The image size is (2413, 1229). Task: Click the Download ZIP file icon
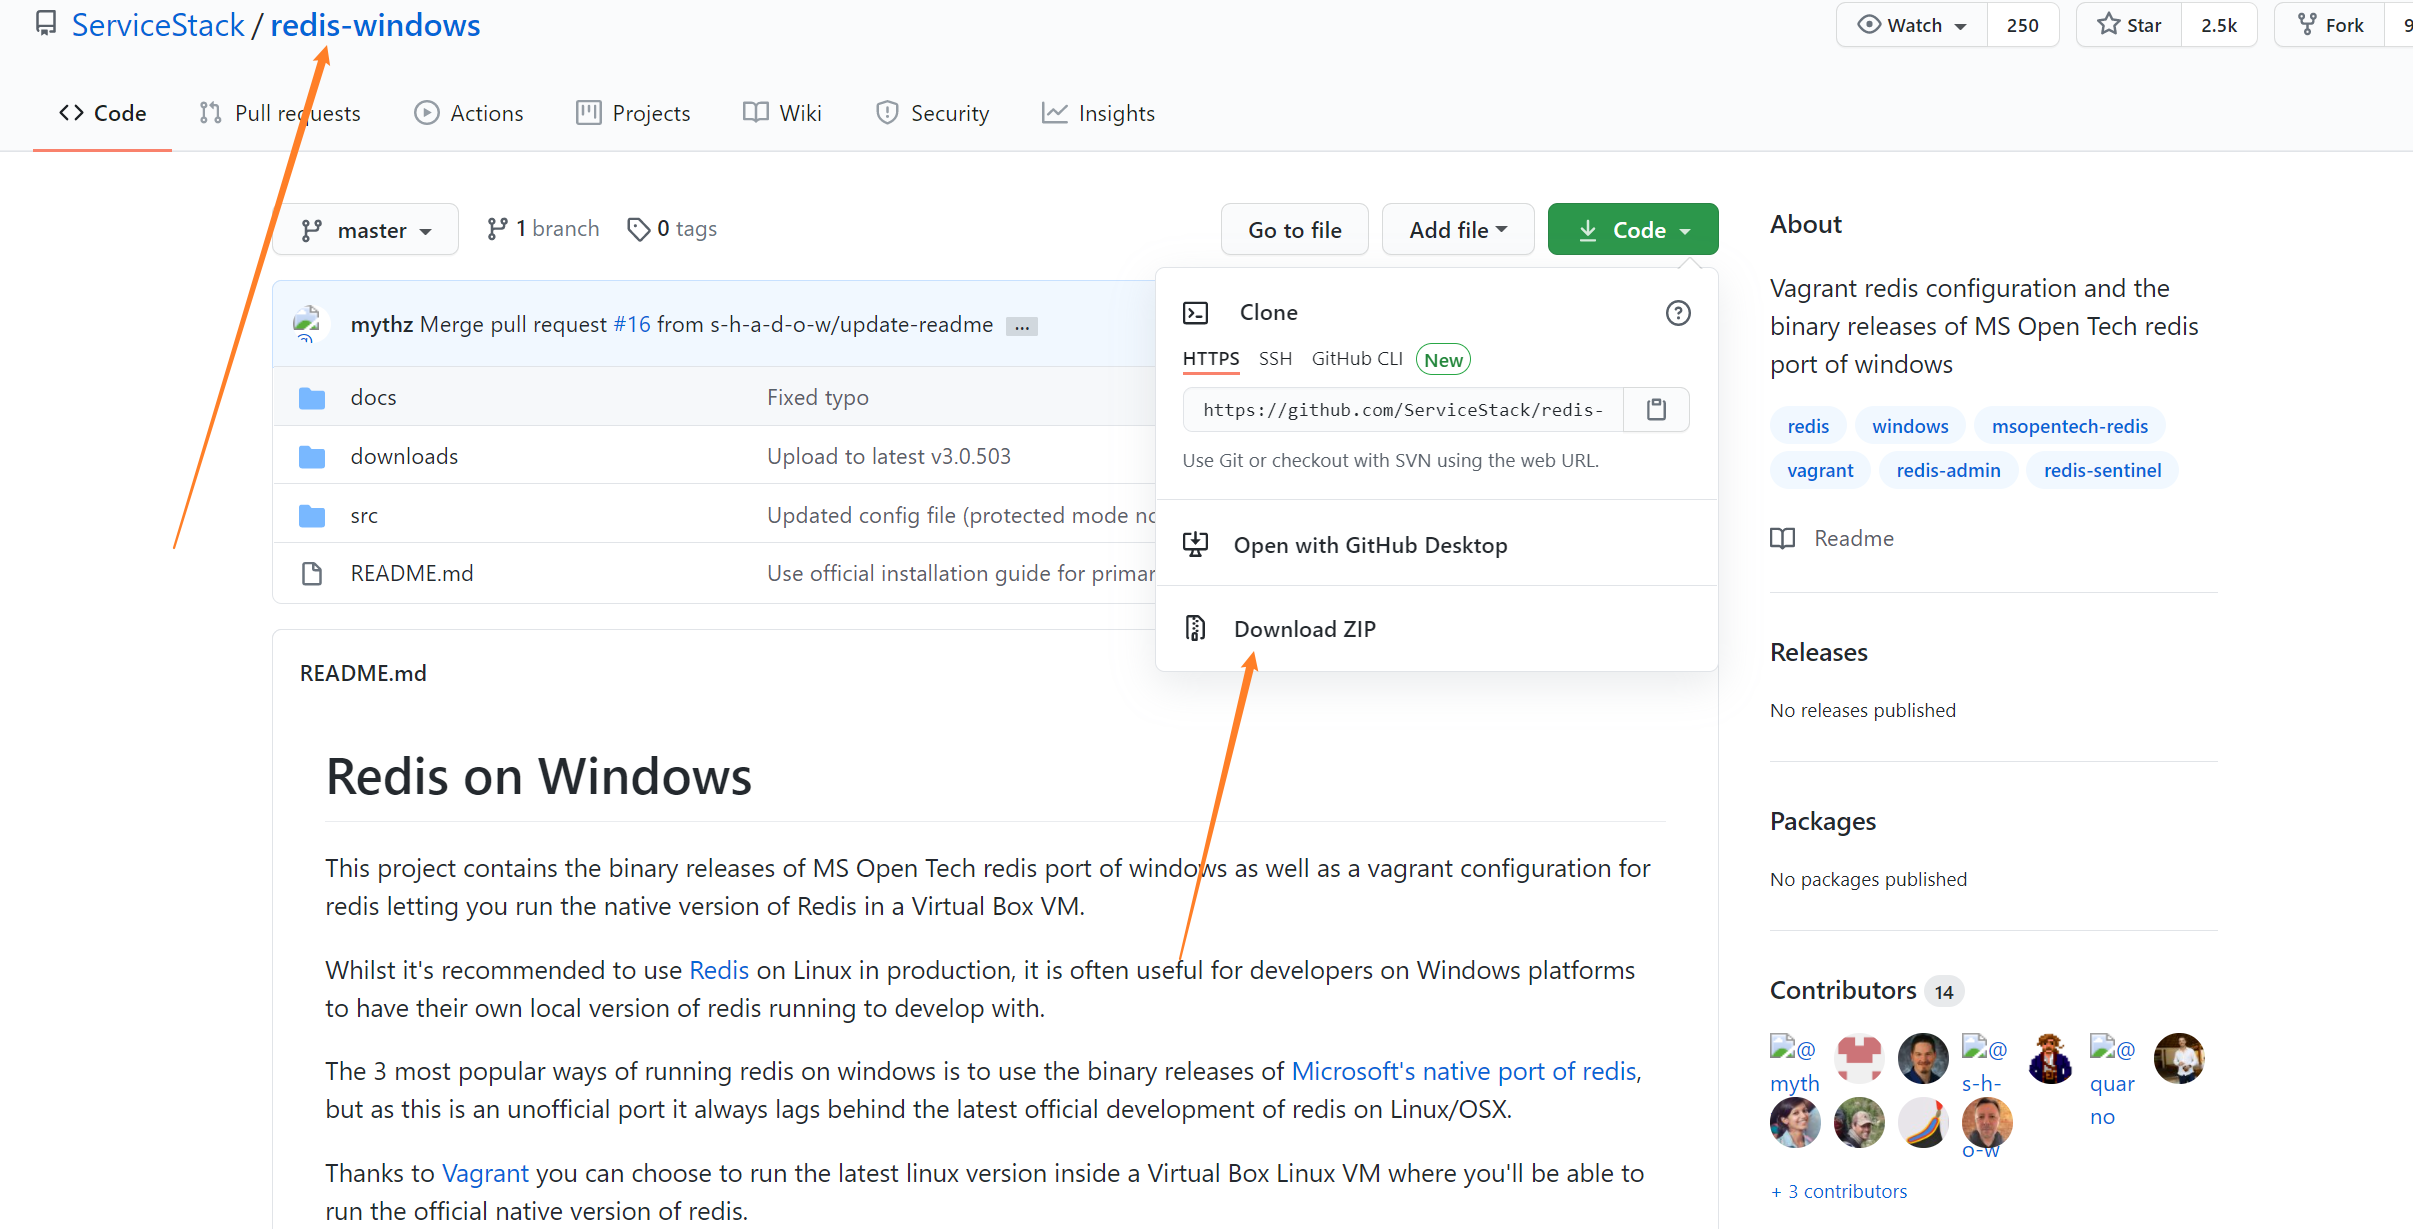tap(1195, 628)
